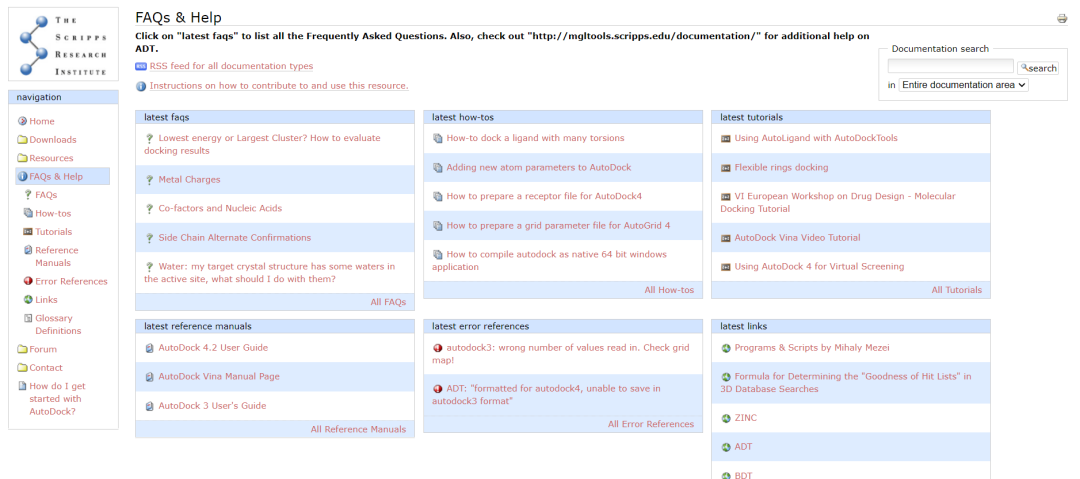This screenshot has height=479, width=1080.
Task: Click globe icon beside ADT link
Action: pyautogui.click(x=725, y=447)
